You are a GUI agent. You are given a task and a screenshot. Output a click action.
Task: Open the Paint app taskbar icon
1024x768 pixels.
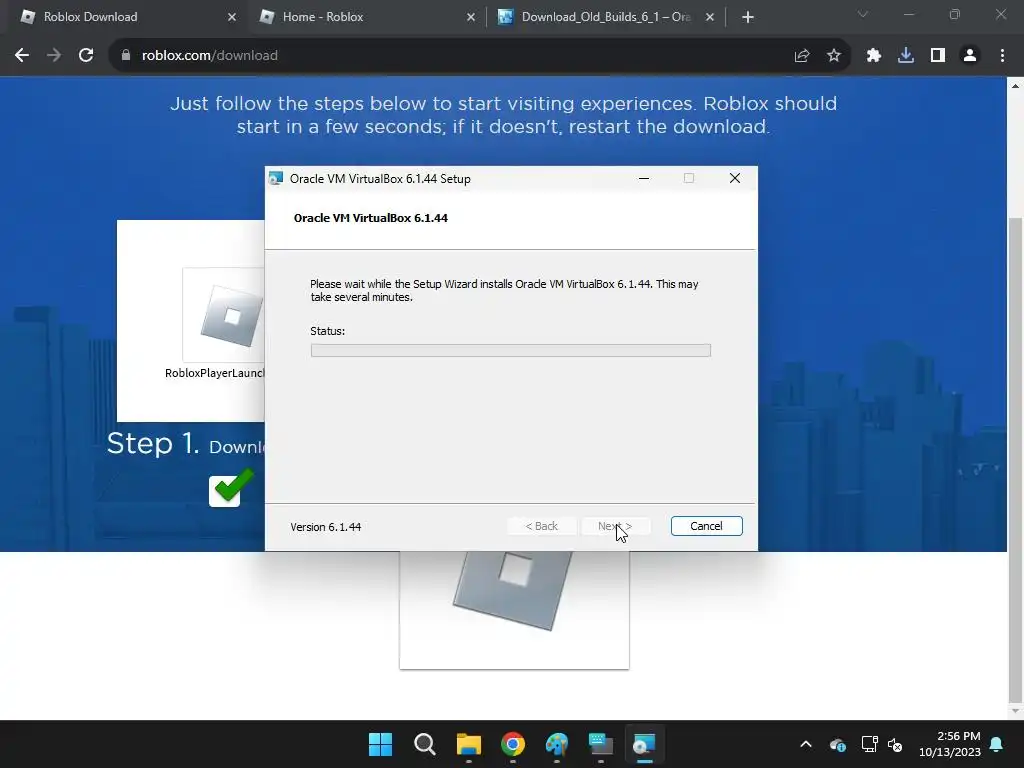coord(556,744)
